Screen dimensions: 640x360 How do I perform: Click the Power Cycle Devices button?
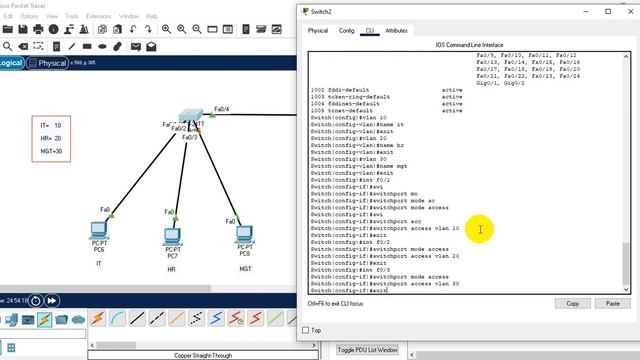36,301
